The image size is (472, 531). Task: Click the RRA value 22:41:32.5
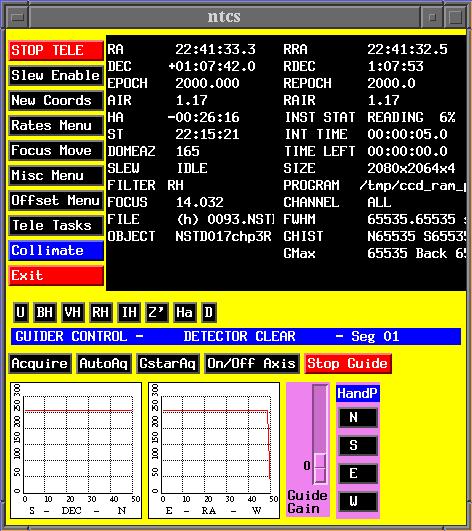pos(407,49)
